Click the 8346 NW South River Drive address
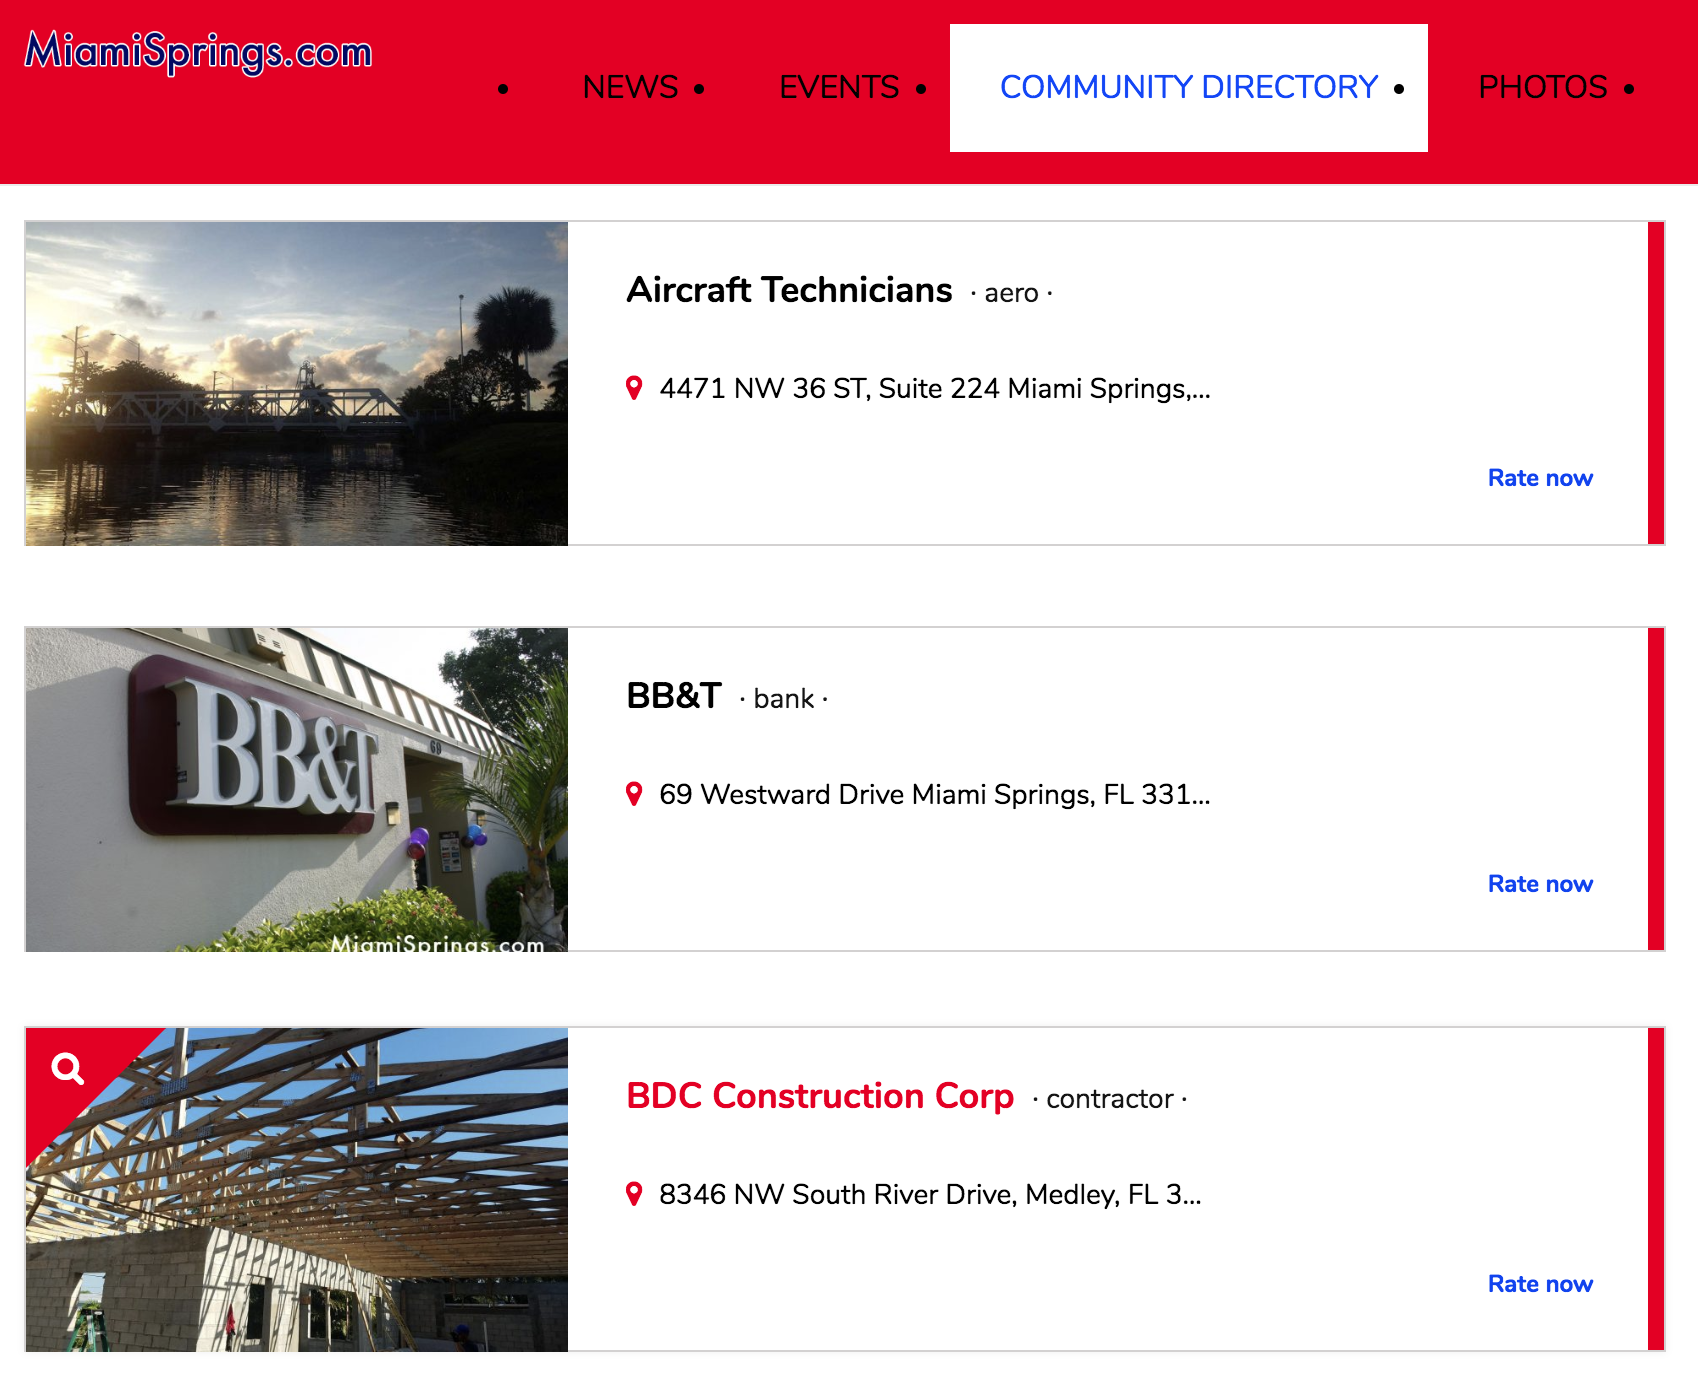 [930, 1194]
